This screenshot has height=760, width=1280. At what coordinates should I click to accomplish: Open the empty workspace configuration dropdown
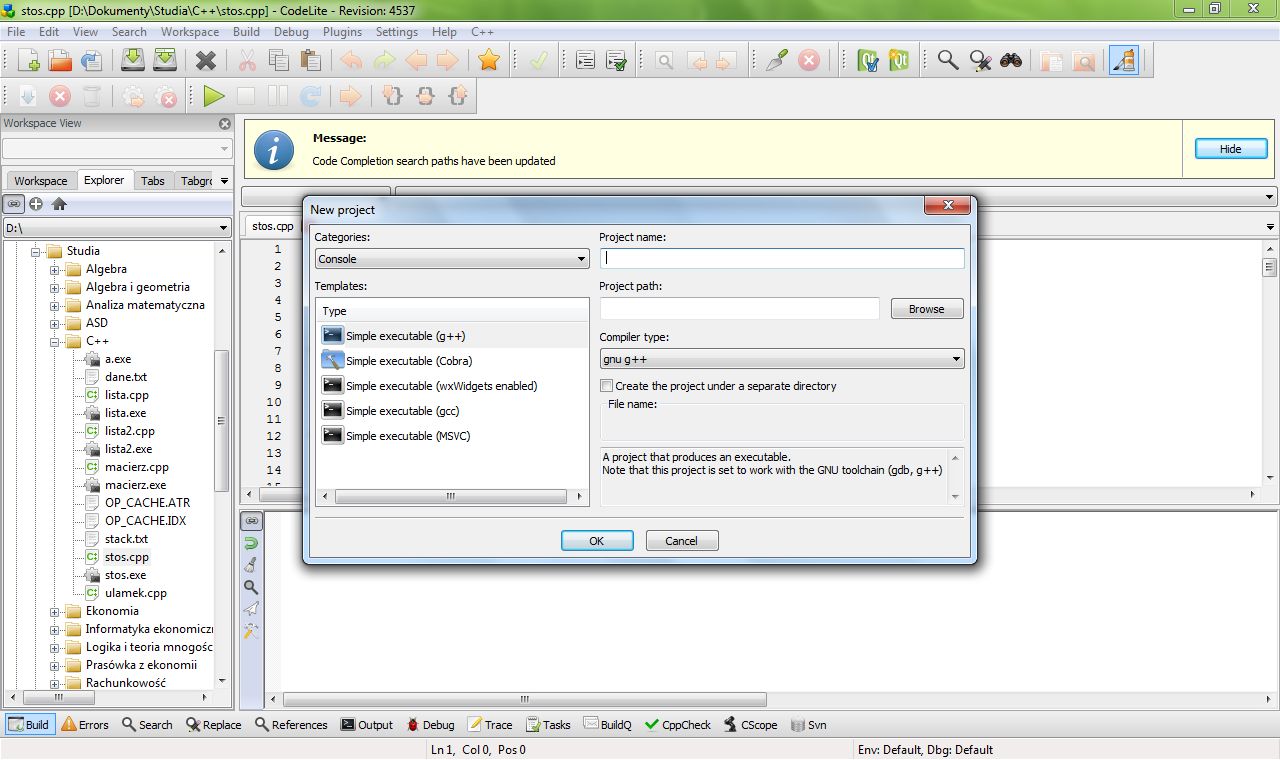pos(117,148)
